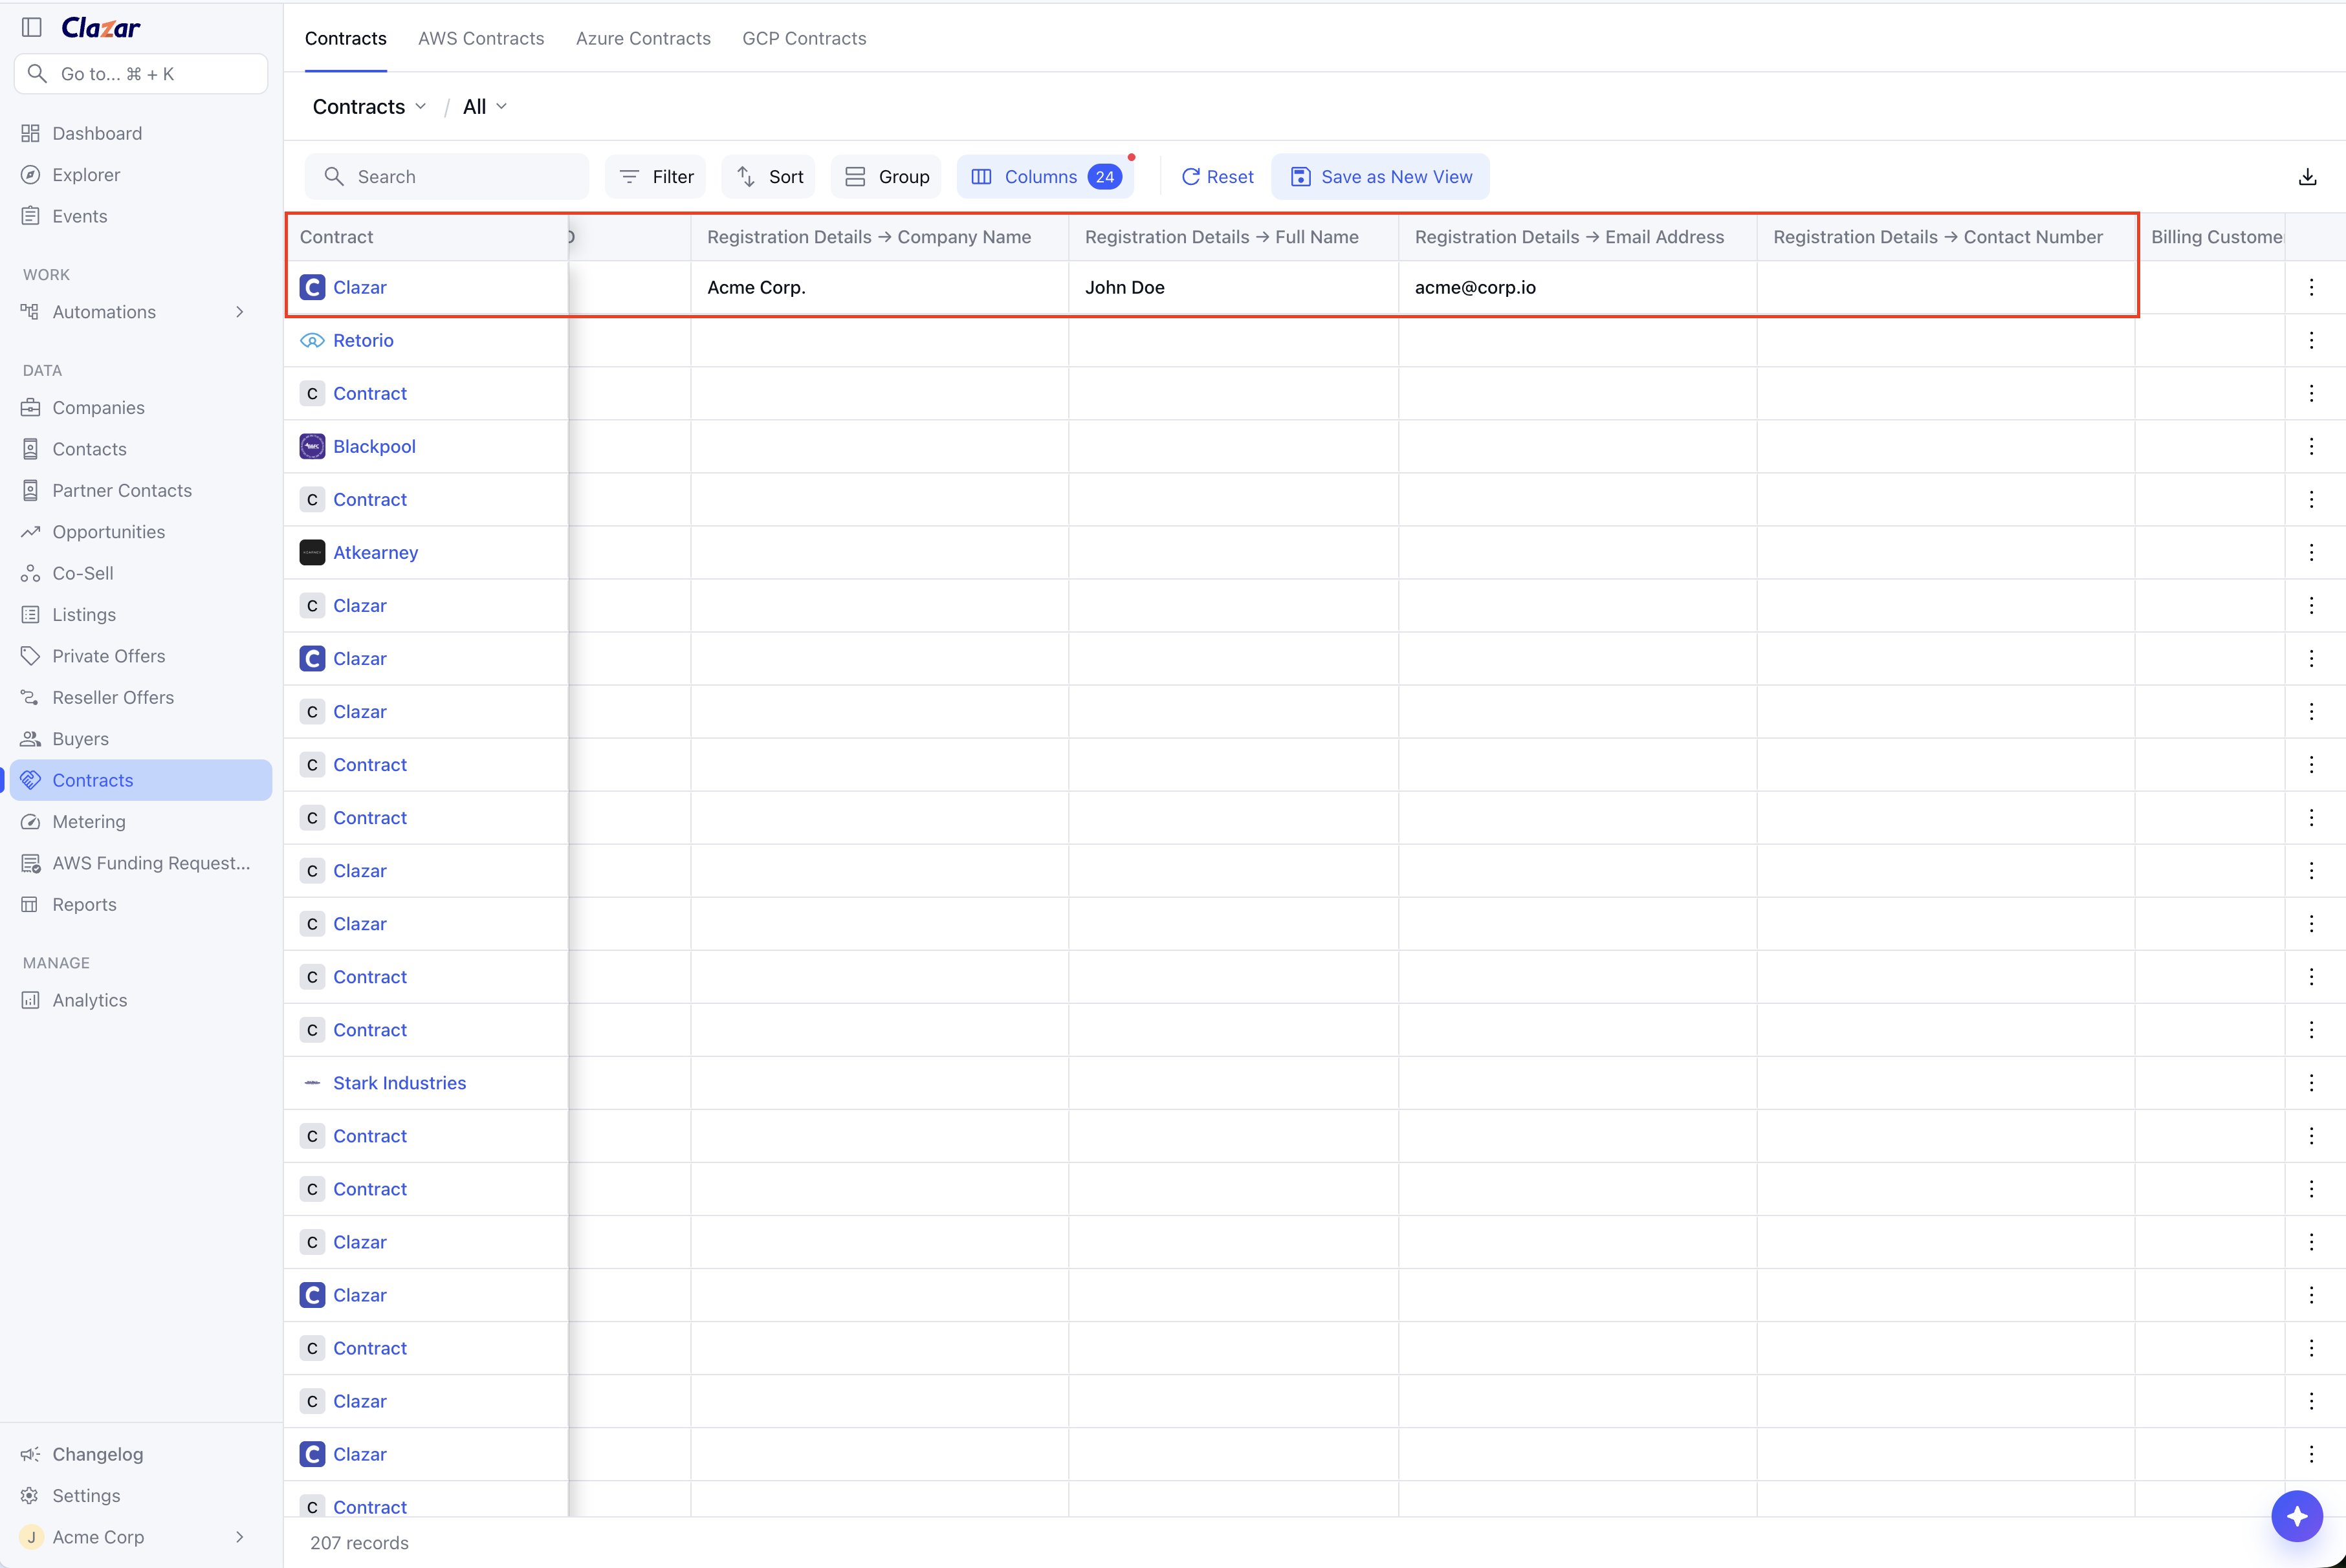Click the Atkearney company logo
The height and width of the screenshot is (1568, 2346).
tap(312, 553)
